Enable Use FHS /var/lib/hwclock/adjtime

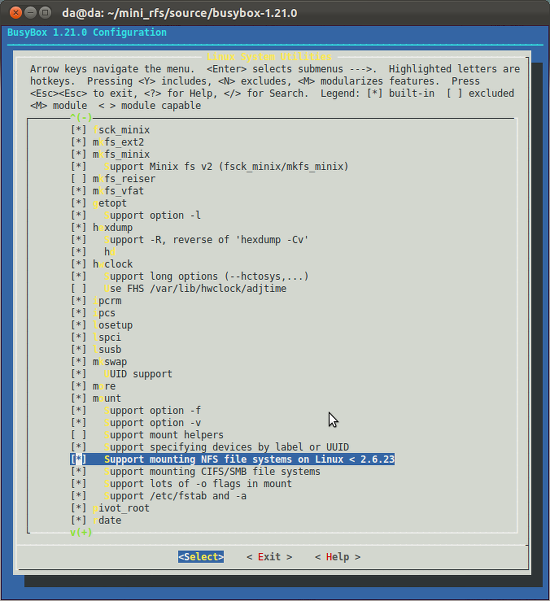pos(79,289)
